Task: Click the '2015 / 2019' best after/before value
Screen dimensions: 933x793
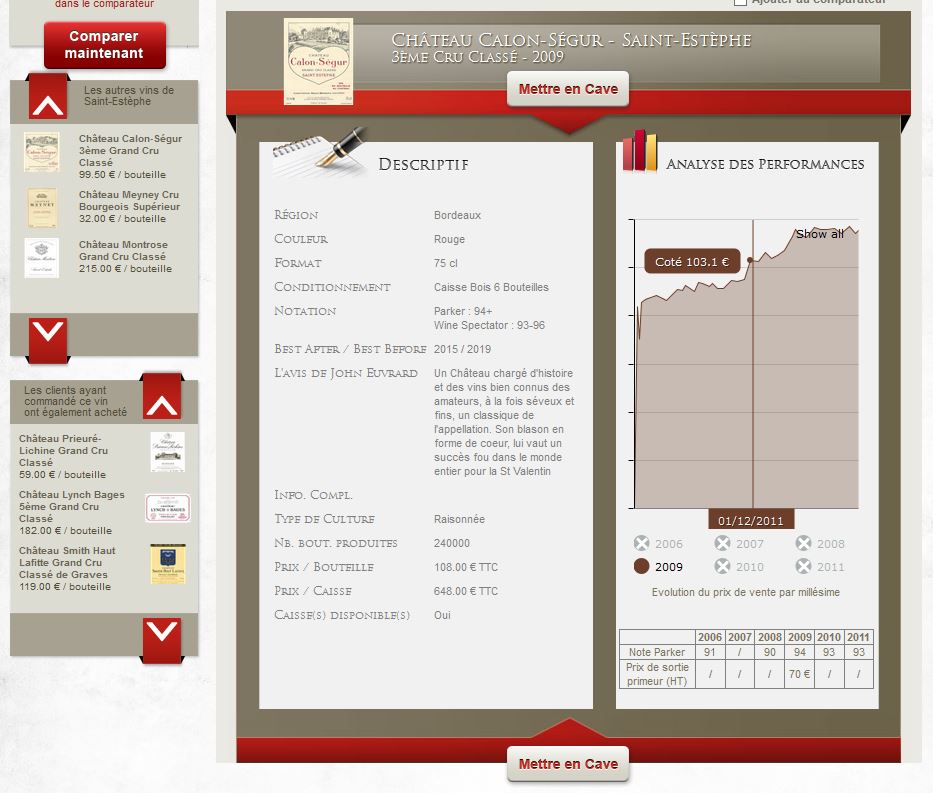Action: (462, 349)
